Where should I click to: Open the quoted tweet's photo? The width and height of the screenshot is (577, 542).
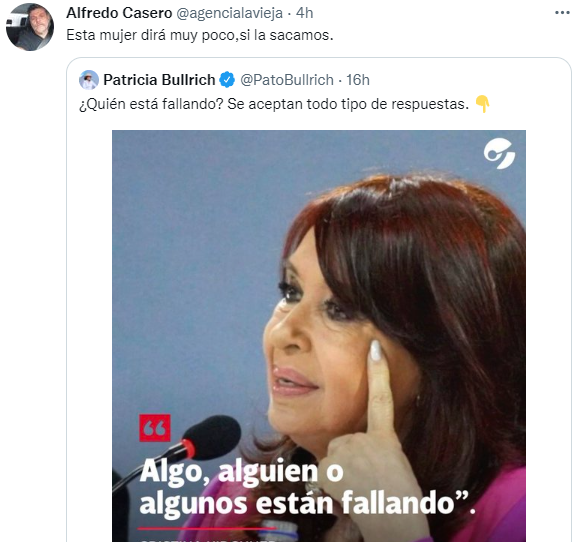pyautogui.click(x=319, y=336)
